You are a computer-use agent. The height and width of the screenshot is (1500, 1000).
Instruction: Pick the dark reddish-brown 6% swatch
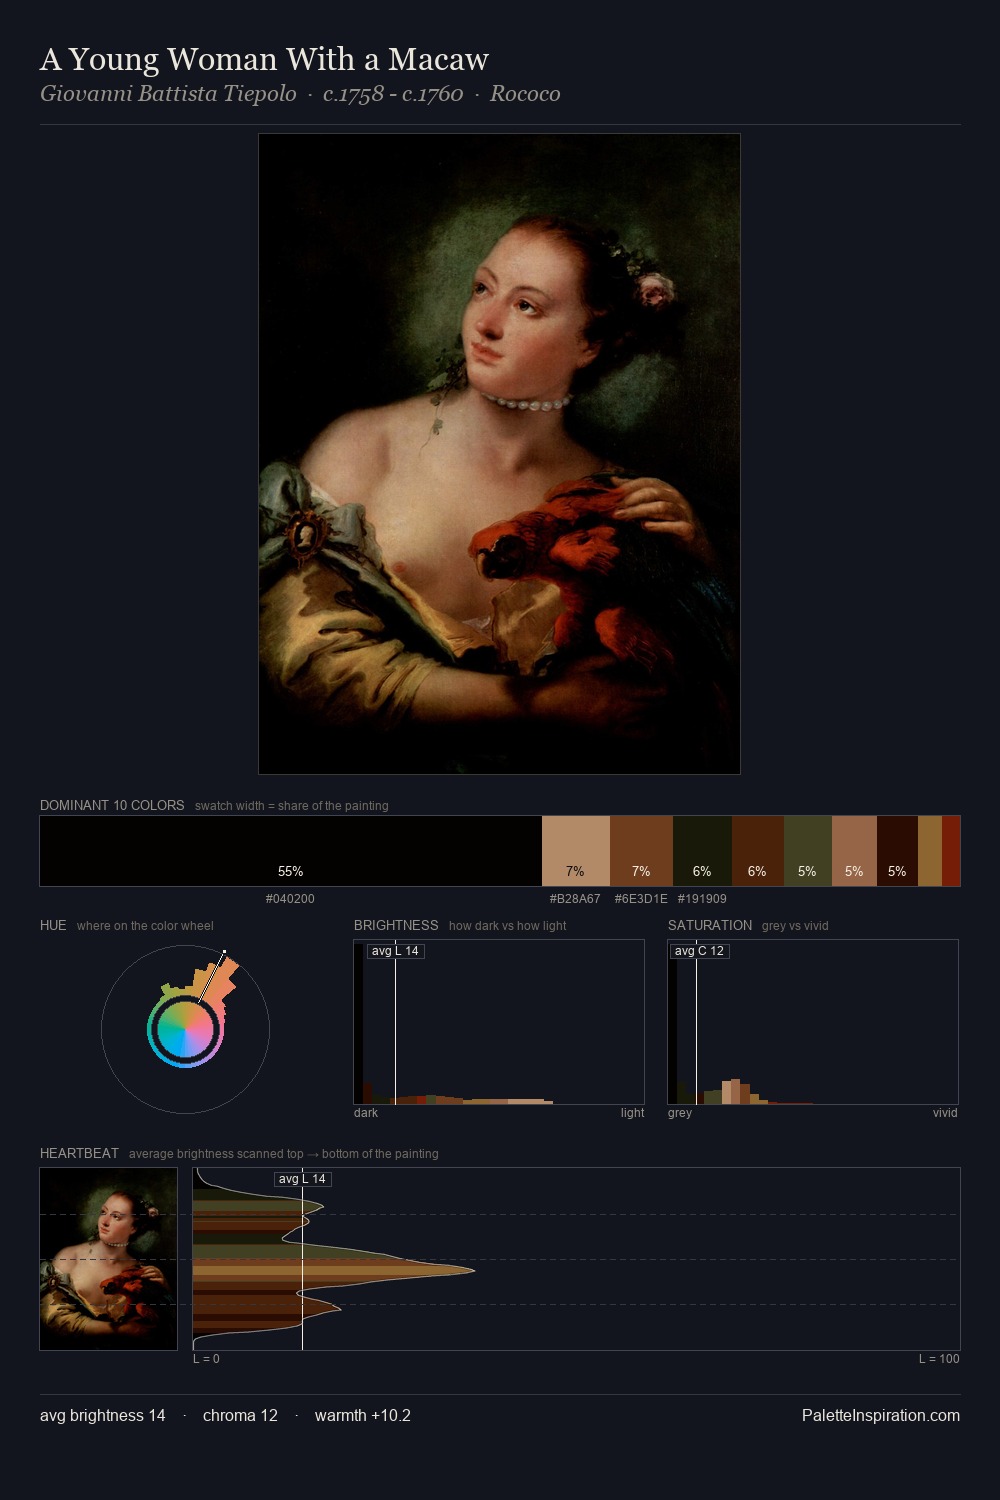tap(758, 851)
